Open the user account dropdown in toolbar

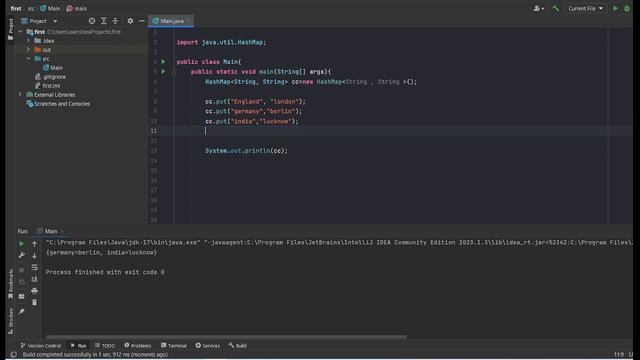[x=539, y=8]
